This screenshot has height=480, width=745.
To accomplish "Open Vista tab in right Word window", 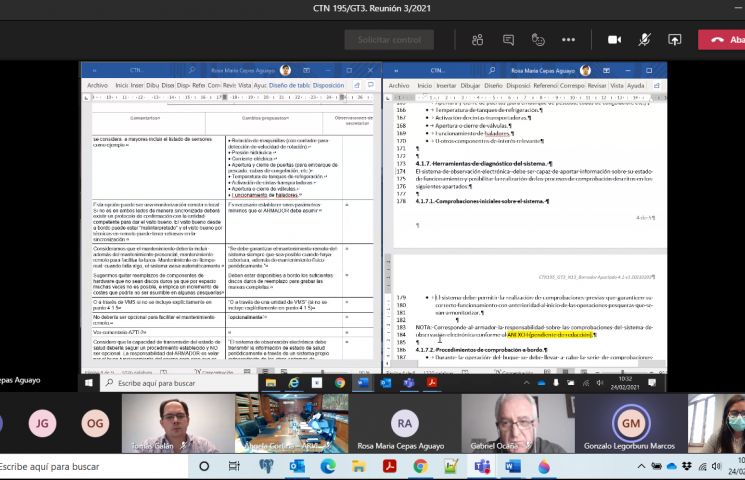I will pos(617,86).
